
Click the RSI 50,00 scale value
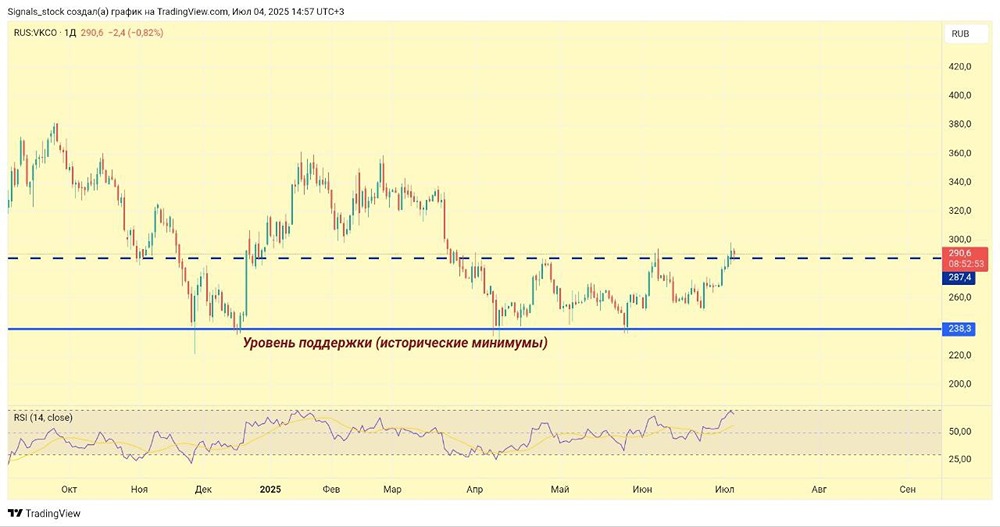960,431
